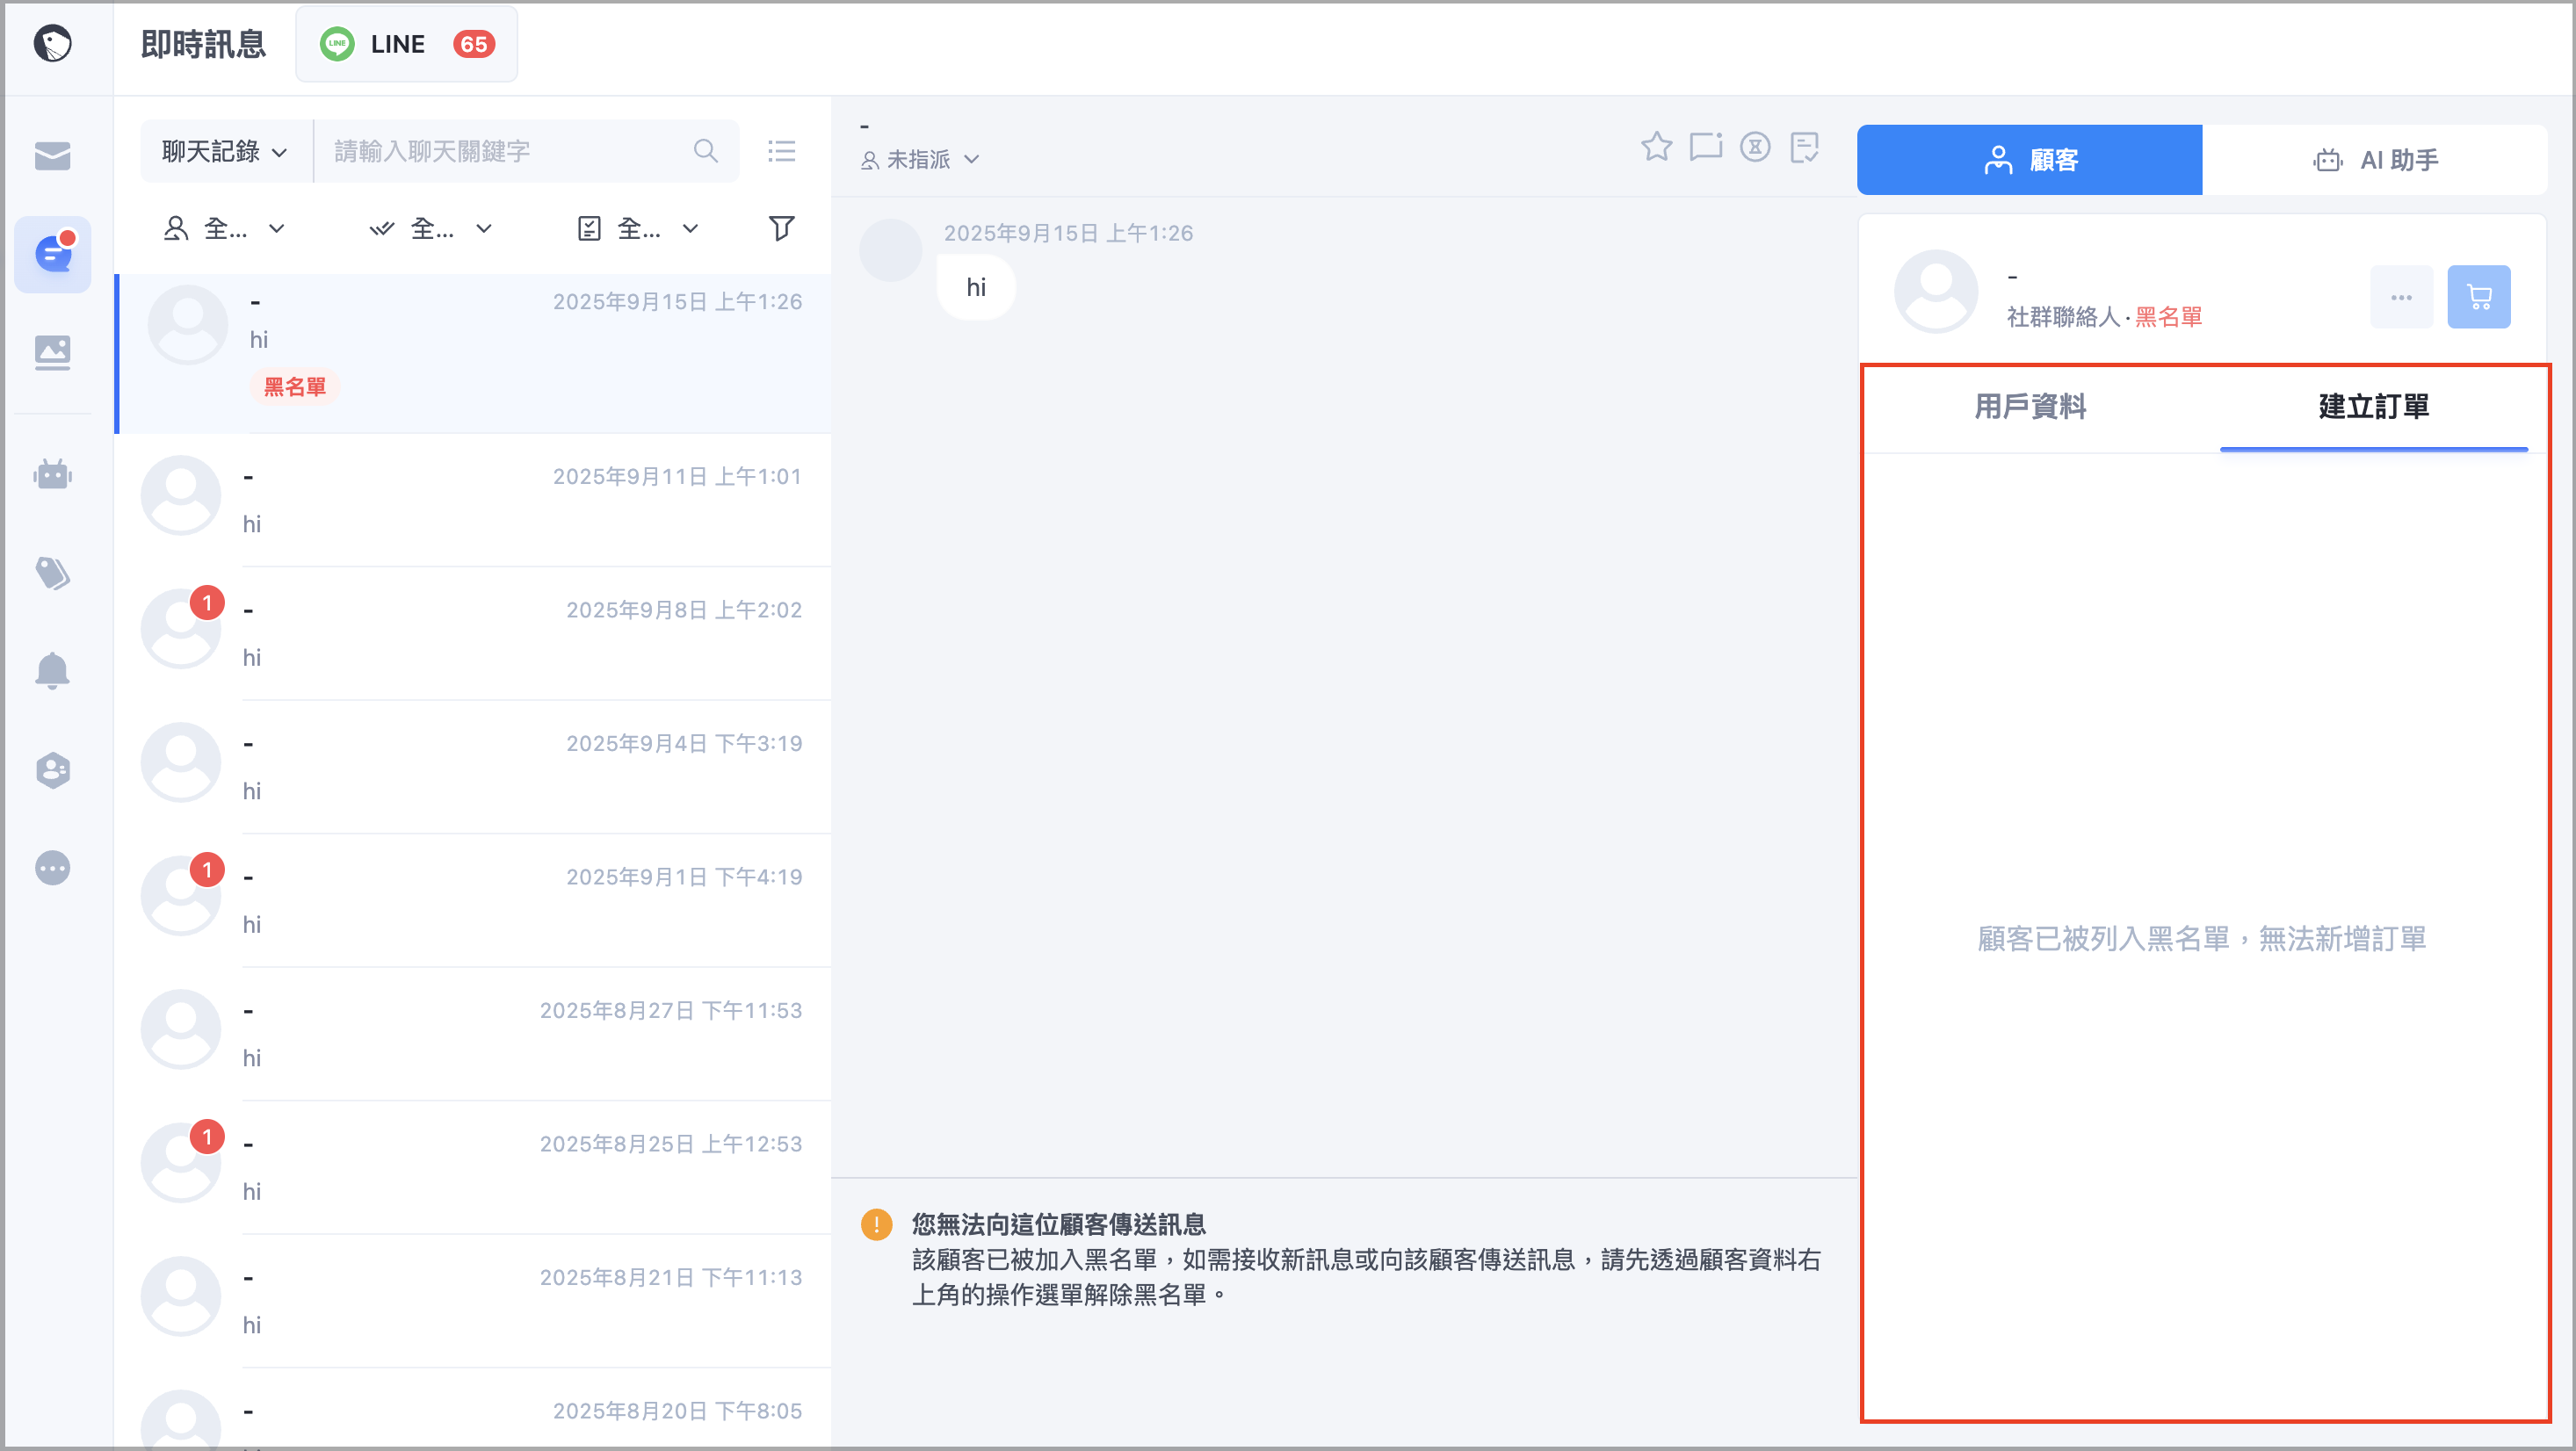Open the conversation dated 2025年8月27日 下午11:53

point(474,1034)
